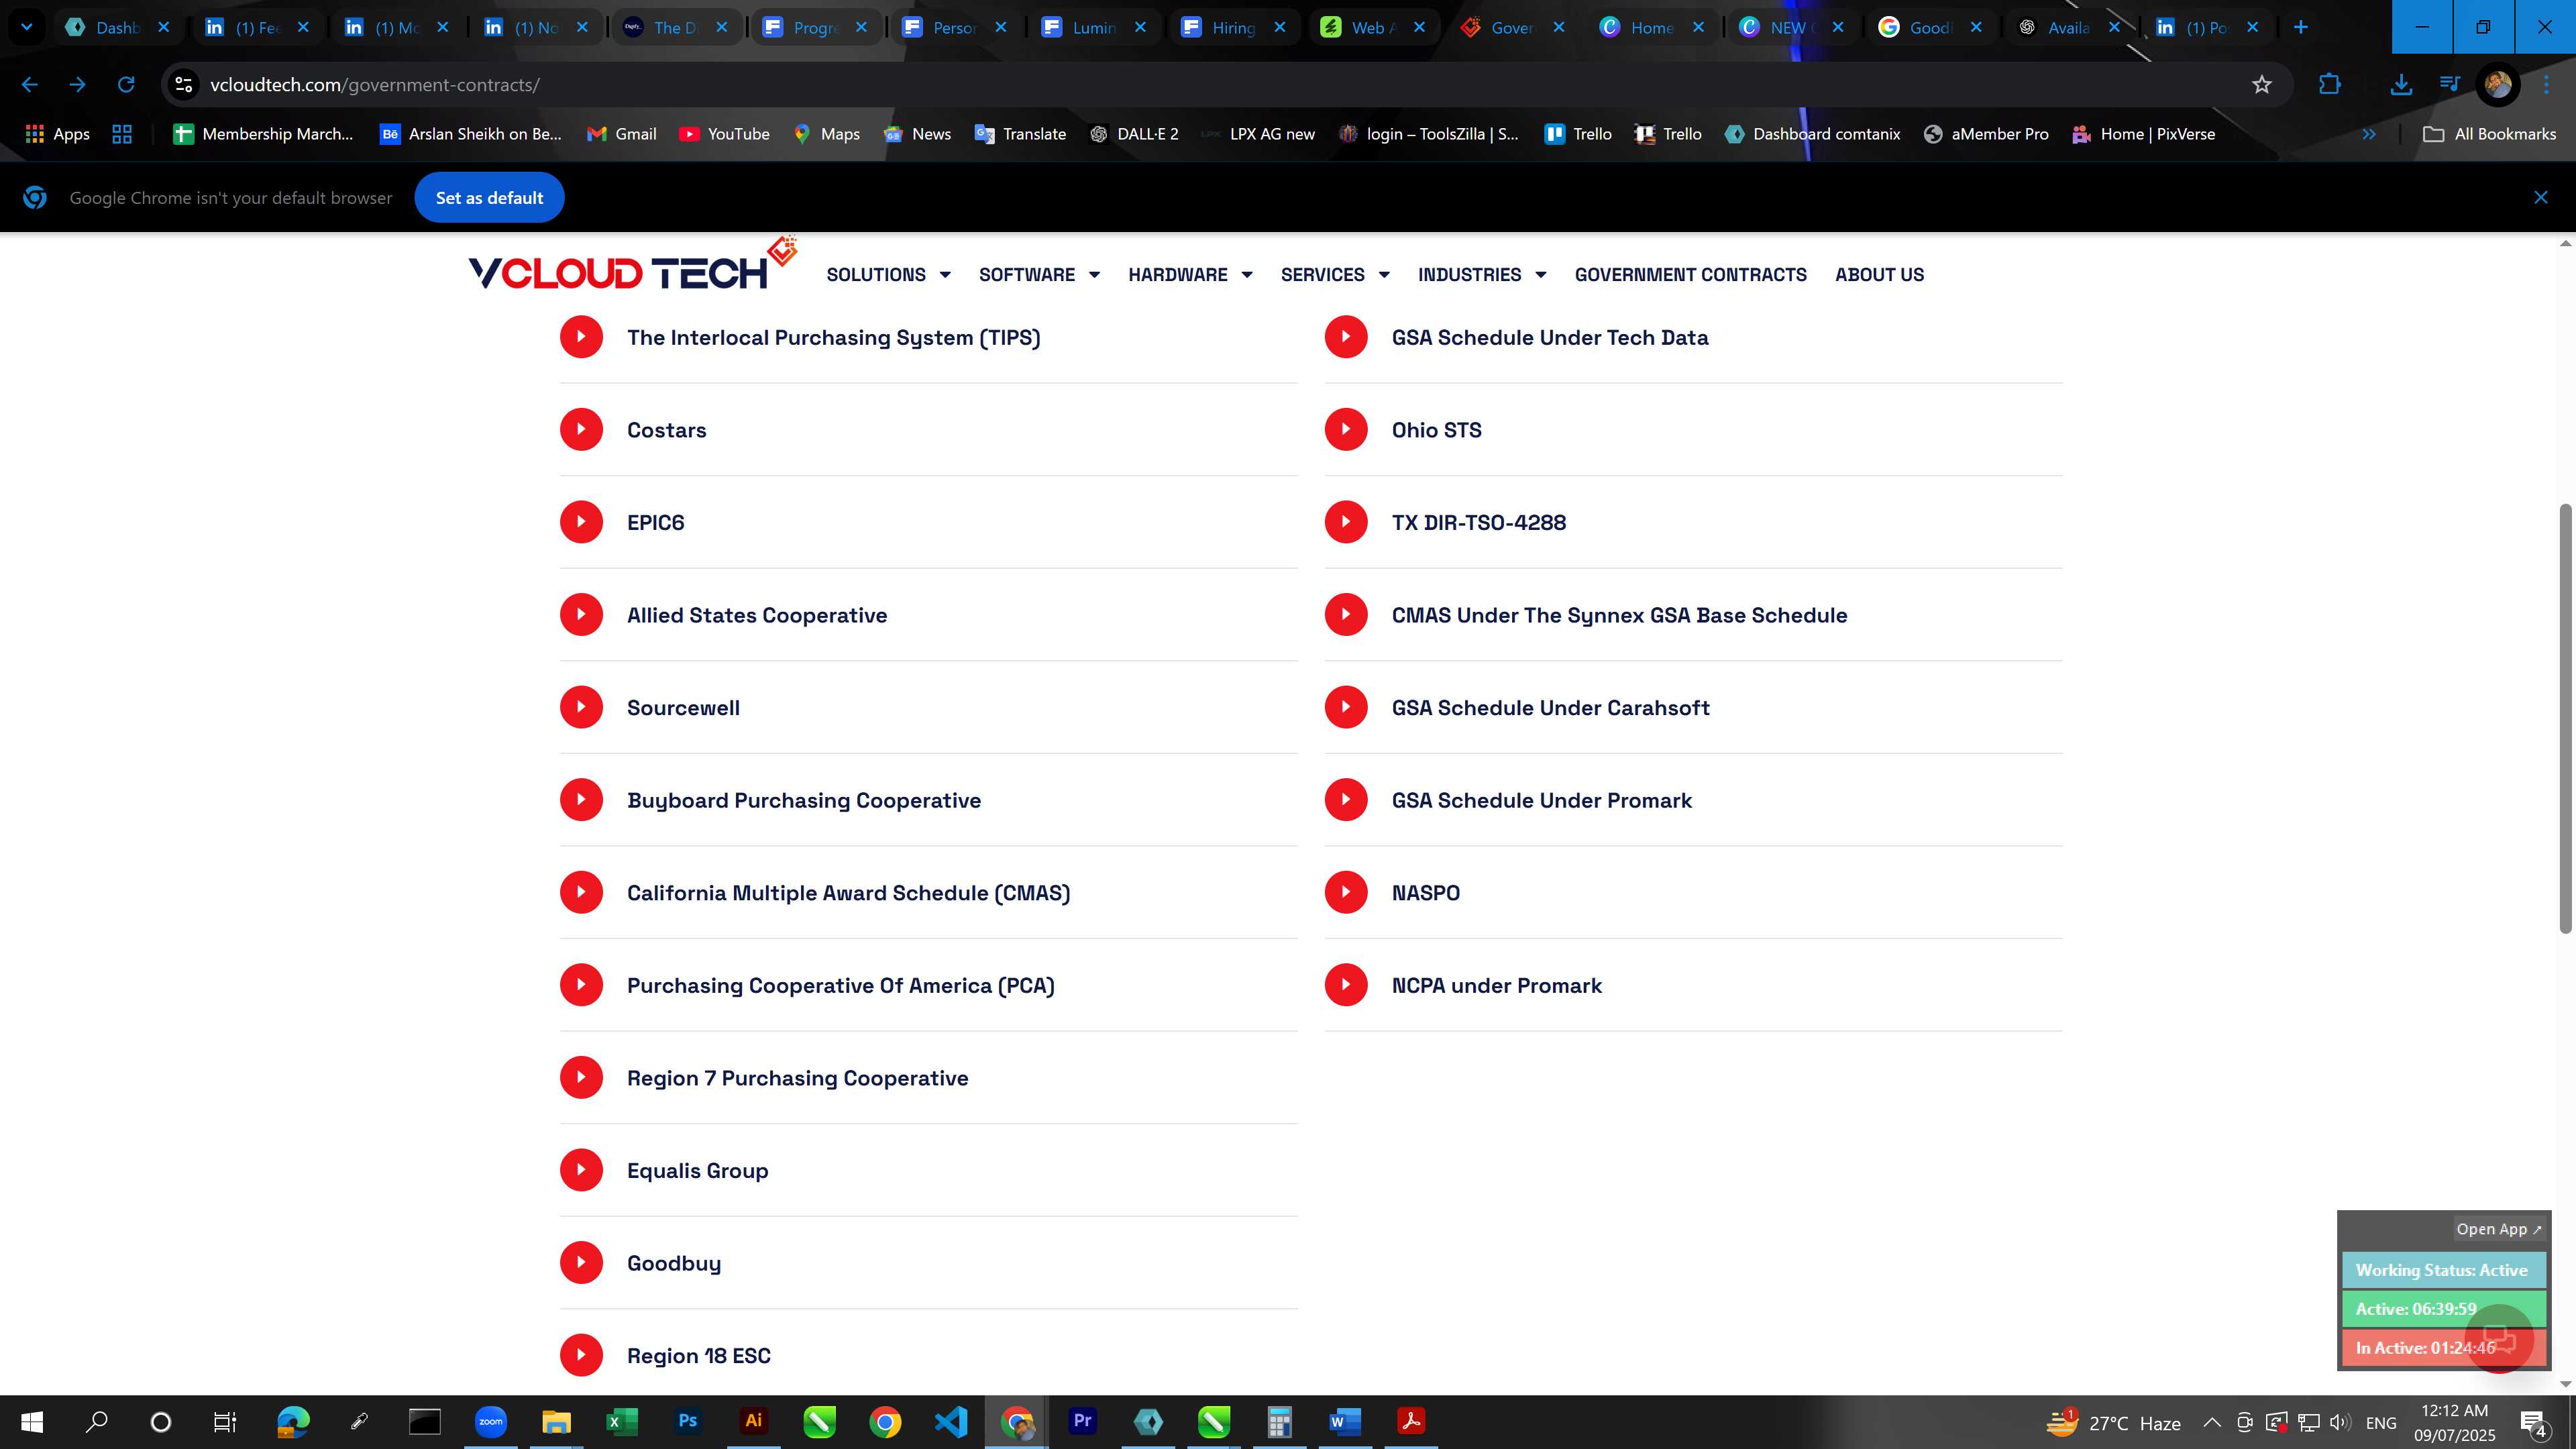Viewport: 2576px width, 1449px height.
Task: Open the live chat bubble icon
Action: 2499,1339
